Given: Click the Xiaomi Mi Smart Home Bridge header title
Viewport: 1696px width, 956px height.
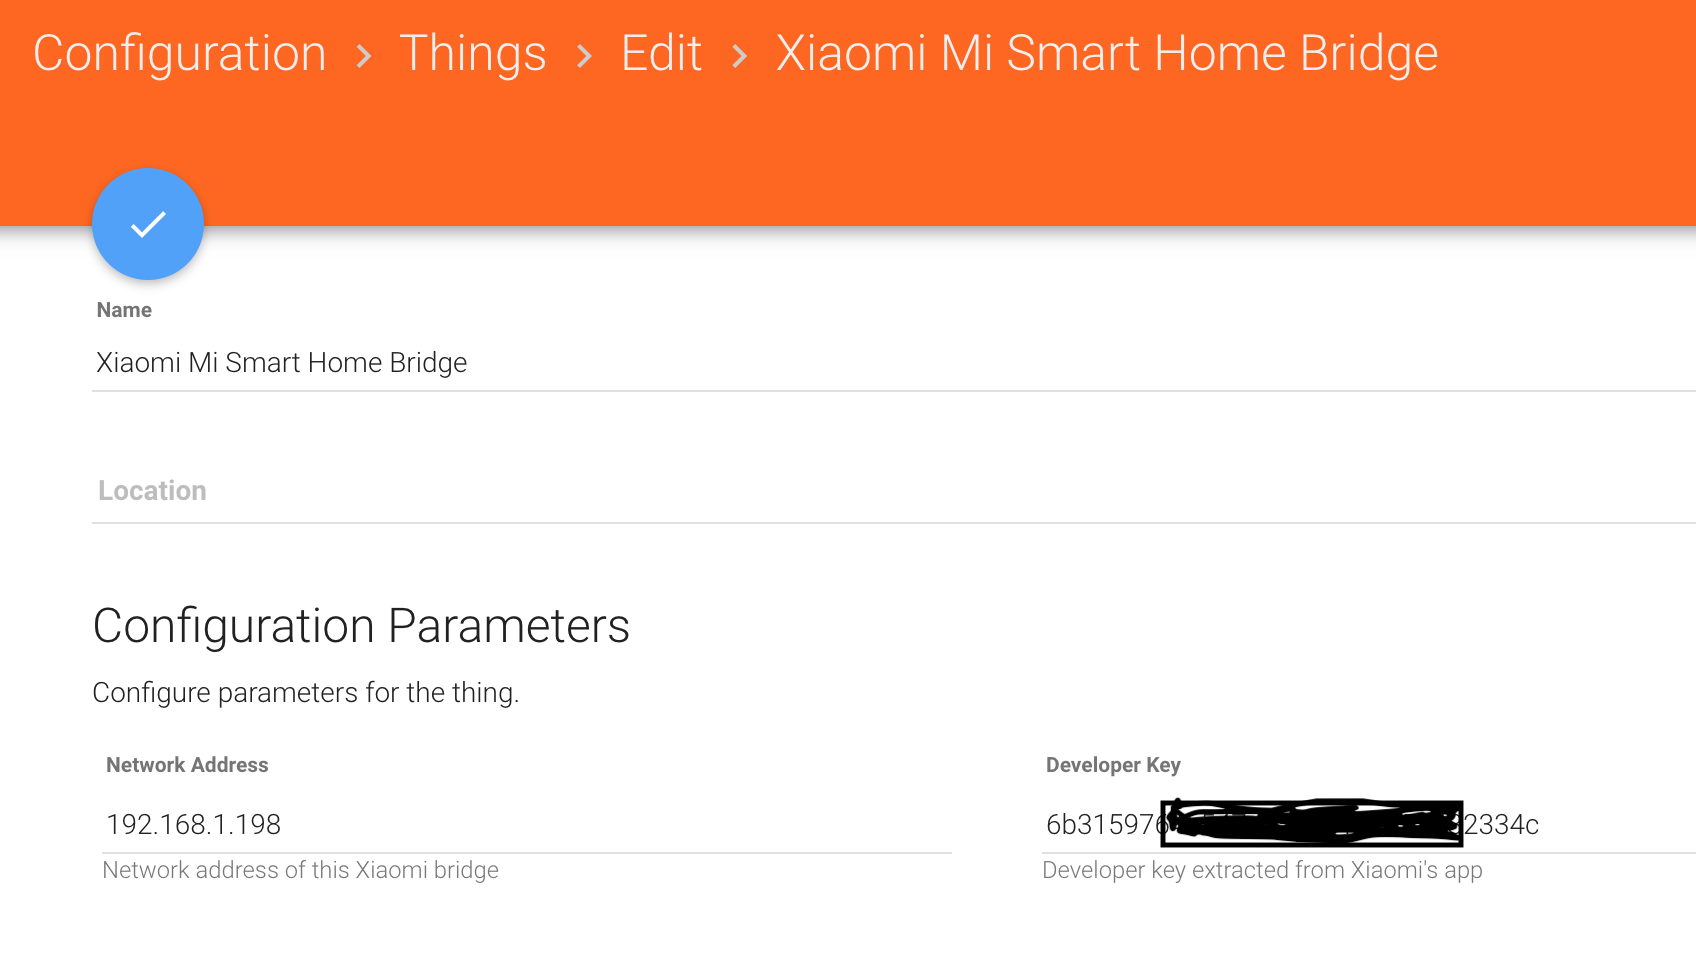Looking at the screenshot, I should (x=1107, y=53).
